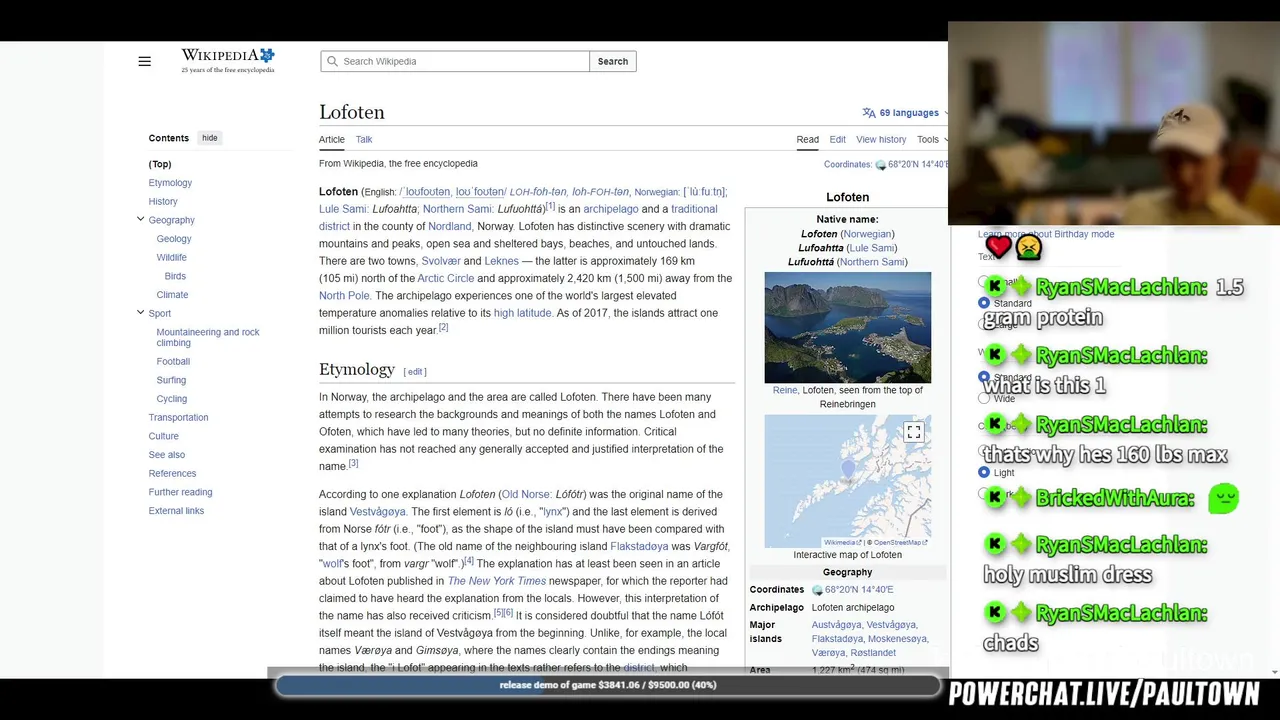Click the Search button

point(613,61)
